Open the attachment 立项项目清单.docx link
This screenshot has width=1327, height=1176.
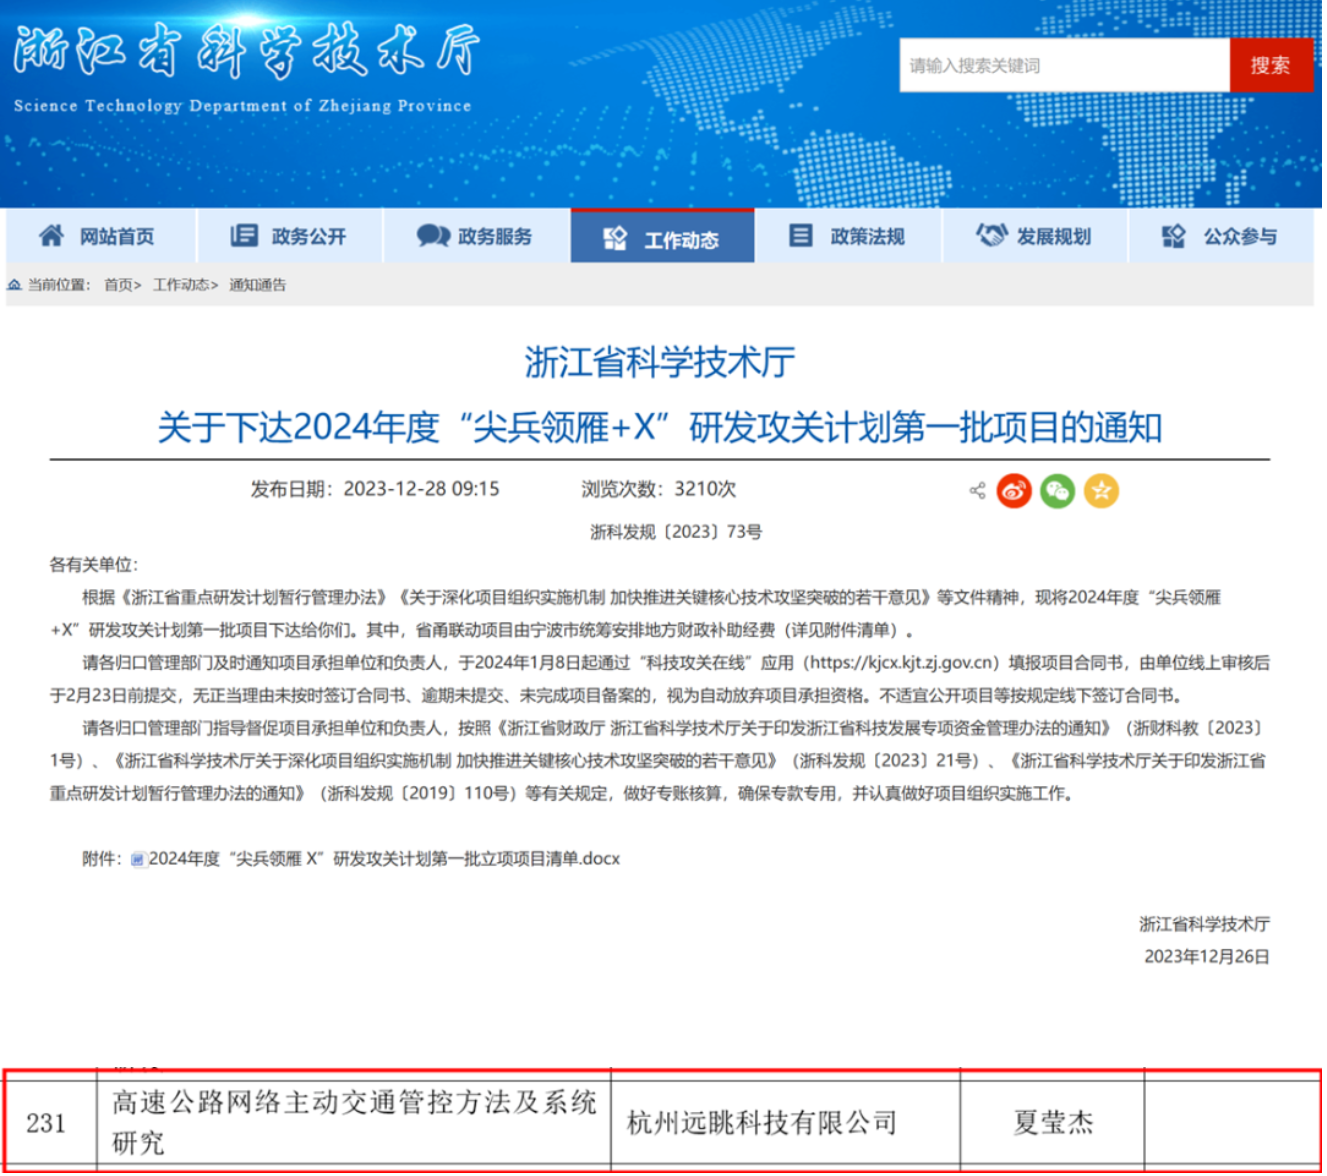[x=384, y=859]
